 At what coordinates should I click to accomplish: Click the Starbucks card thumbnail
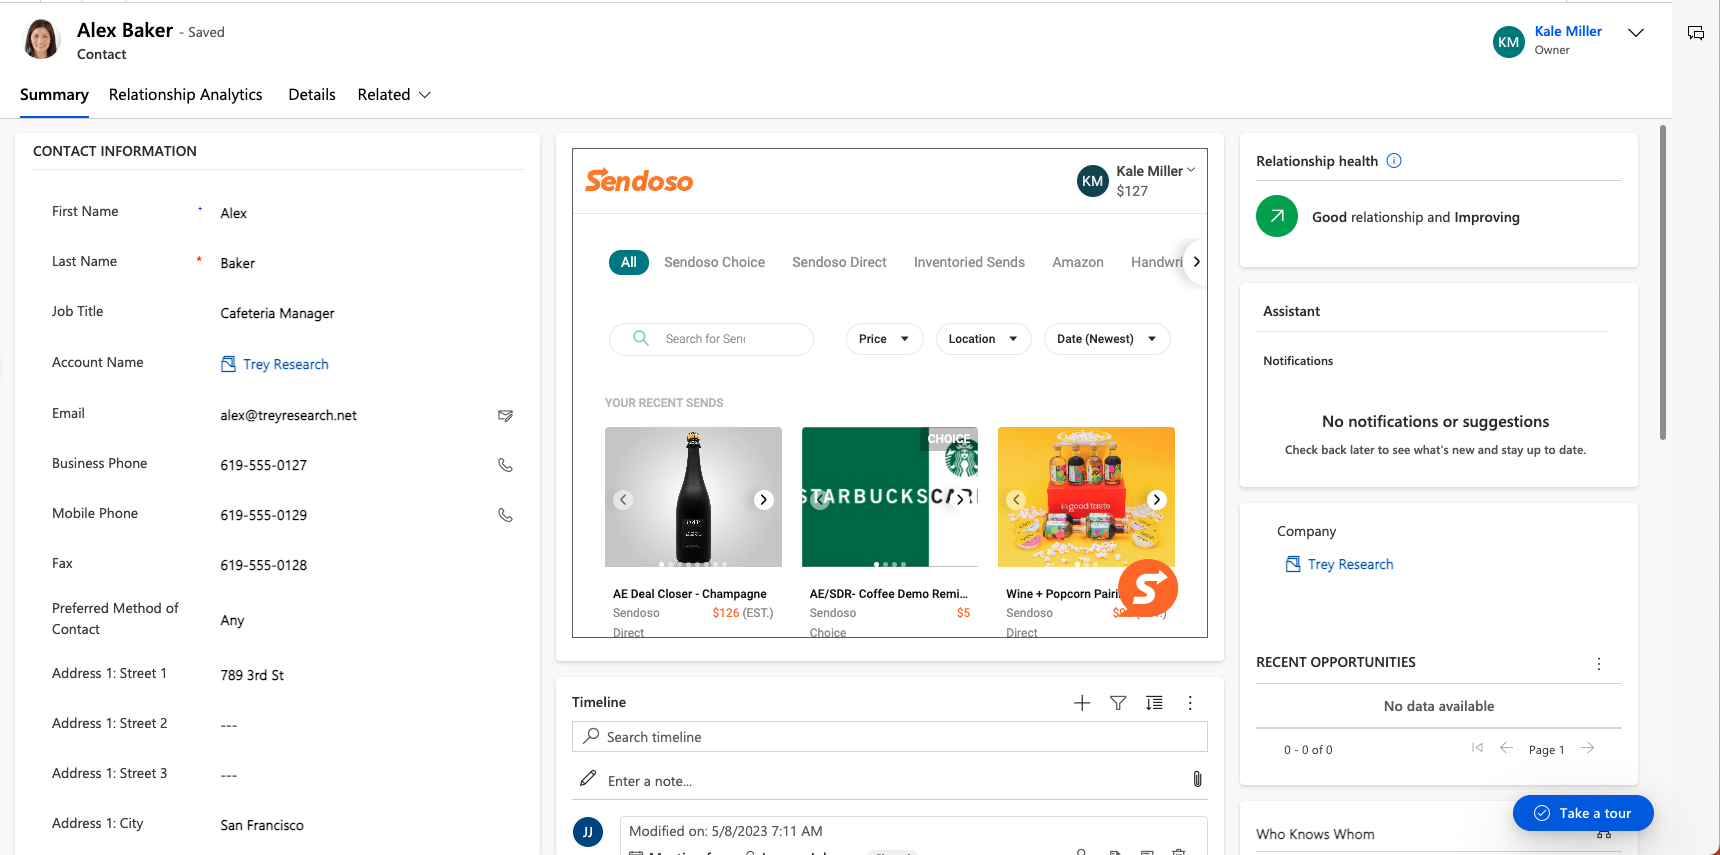pyautogui.click(x=890, y=497)
